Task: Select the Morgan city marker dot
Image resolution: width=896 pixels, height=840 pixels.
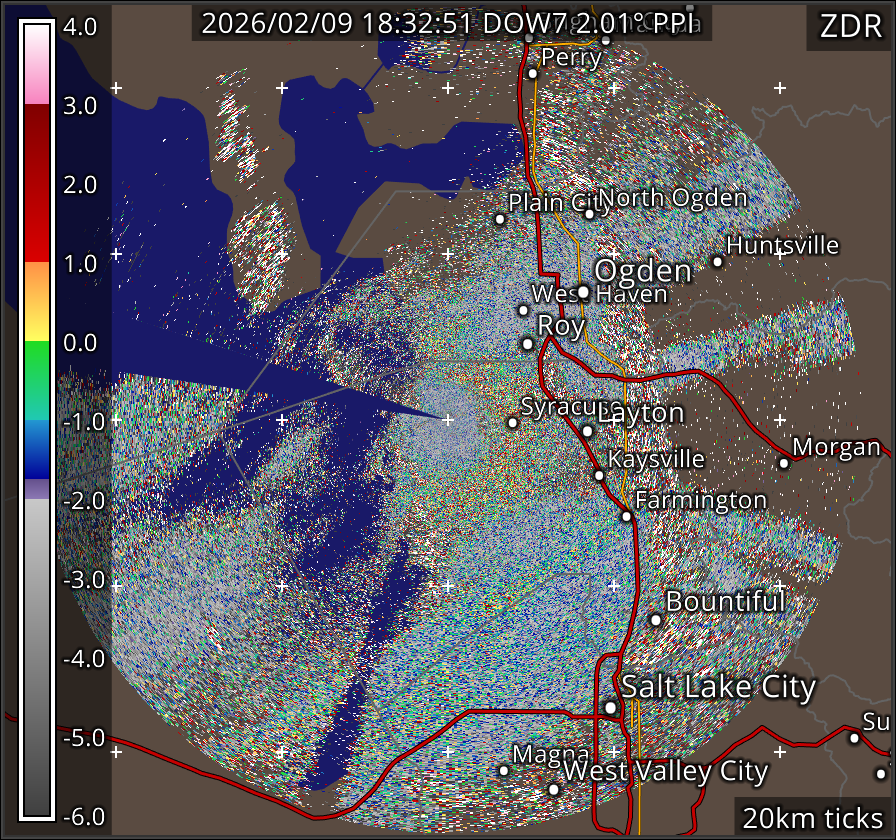Action: [784, 462]
